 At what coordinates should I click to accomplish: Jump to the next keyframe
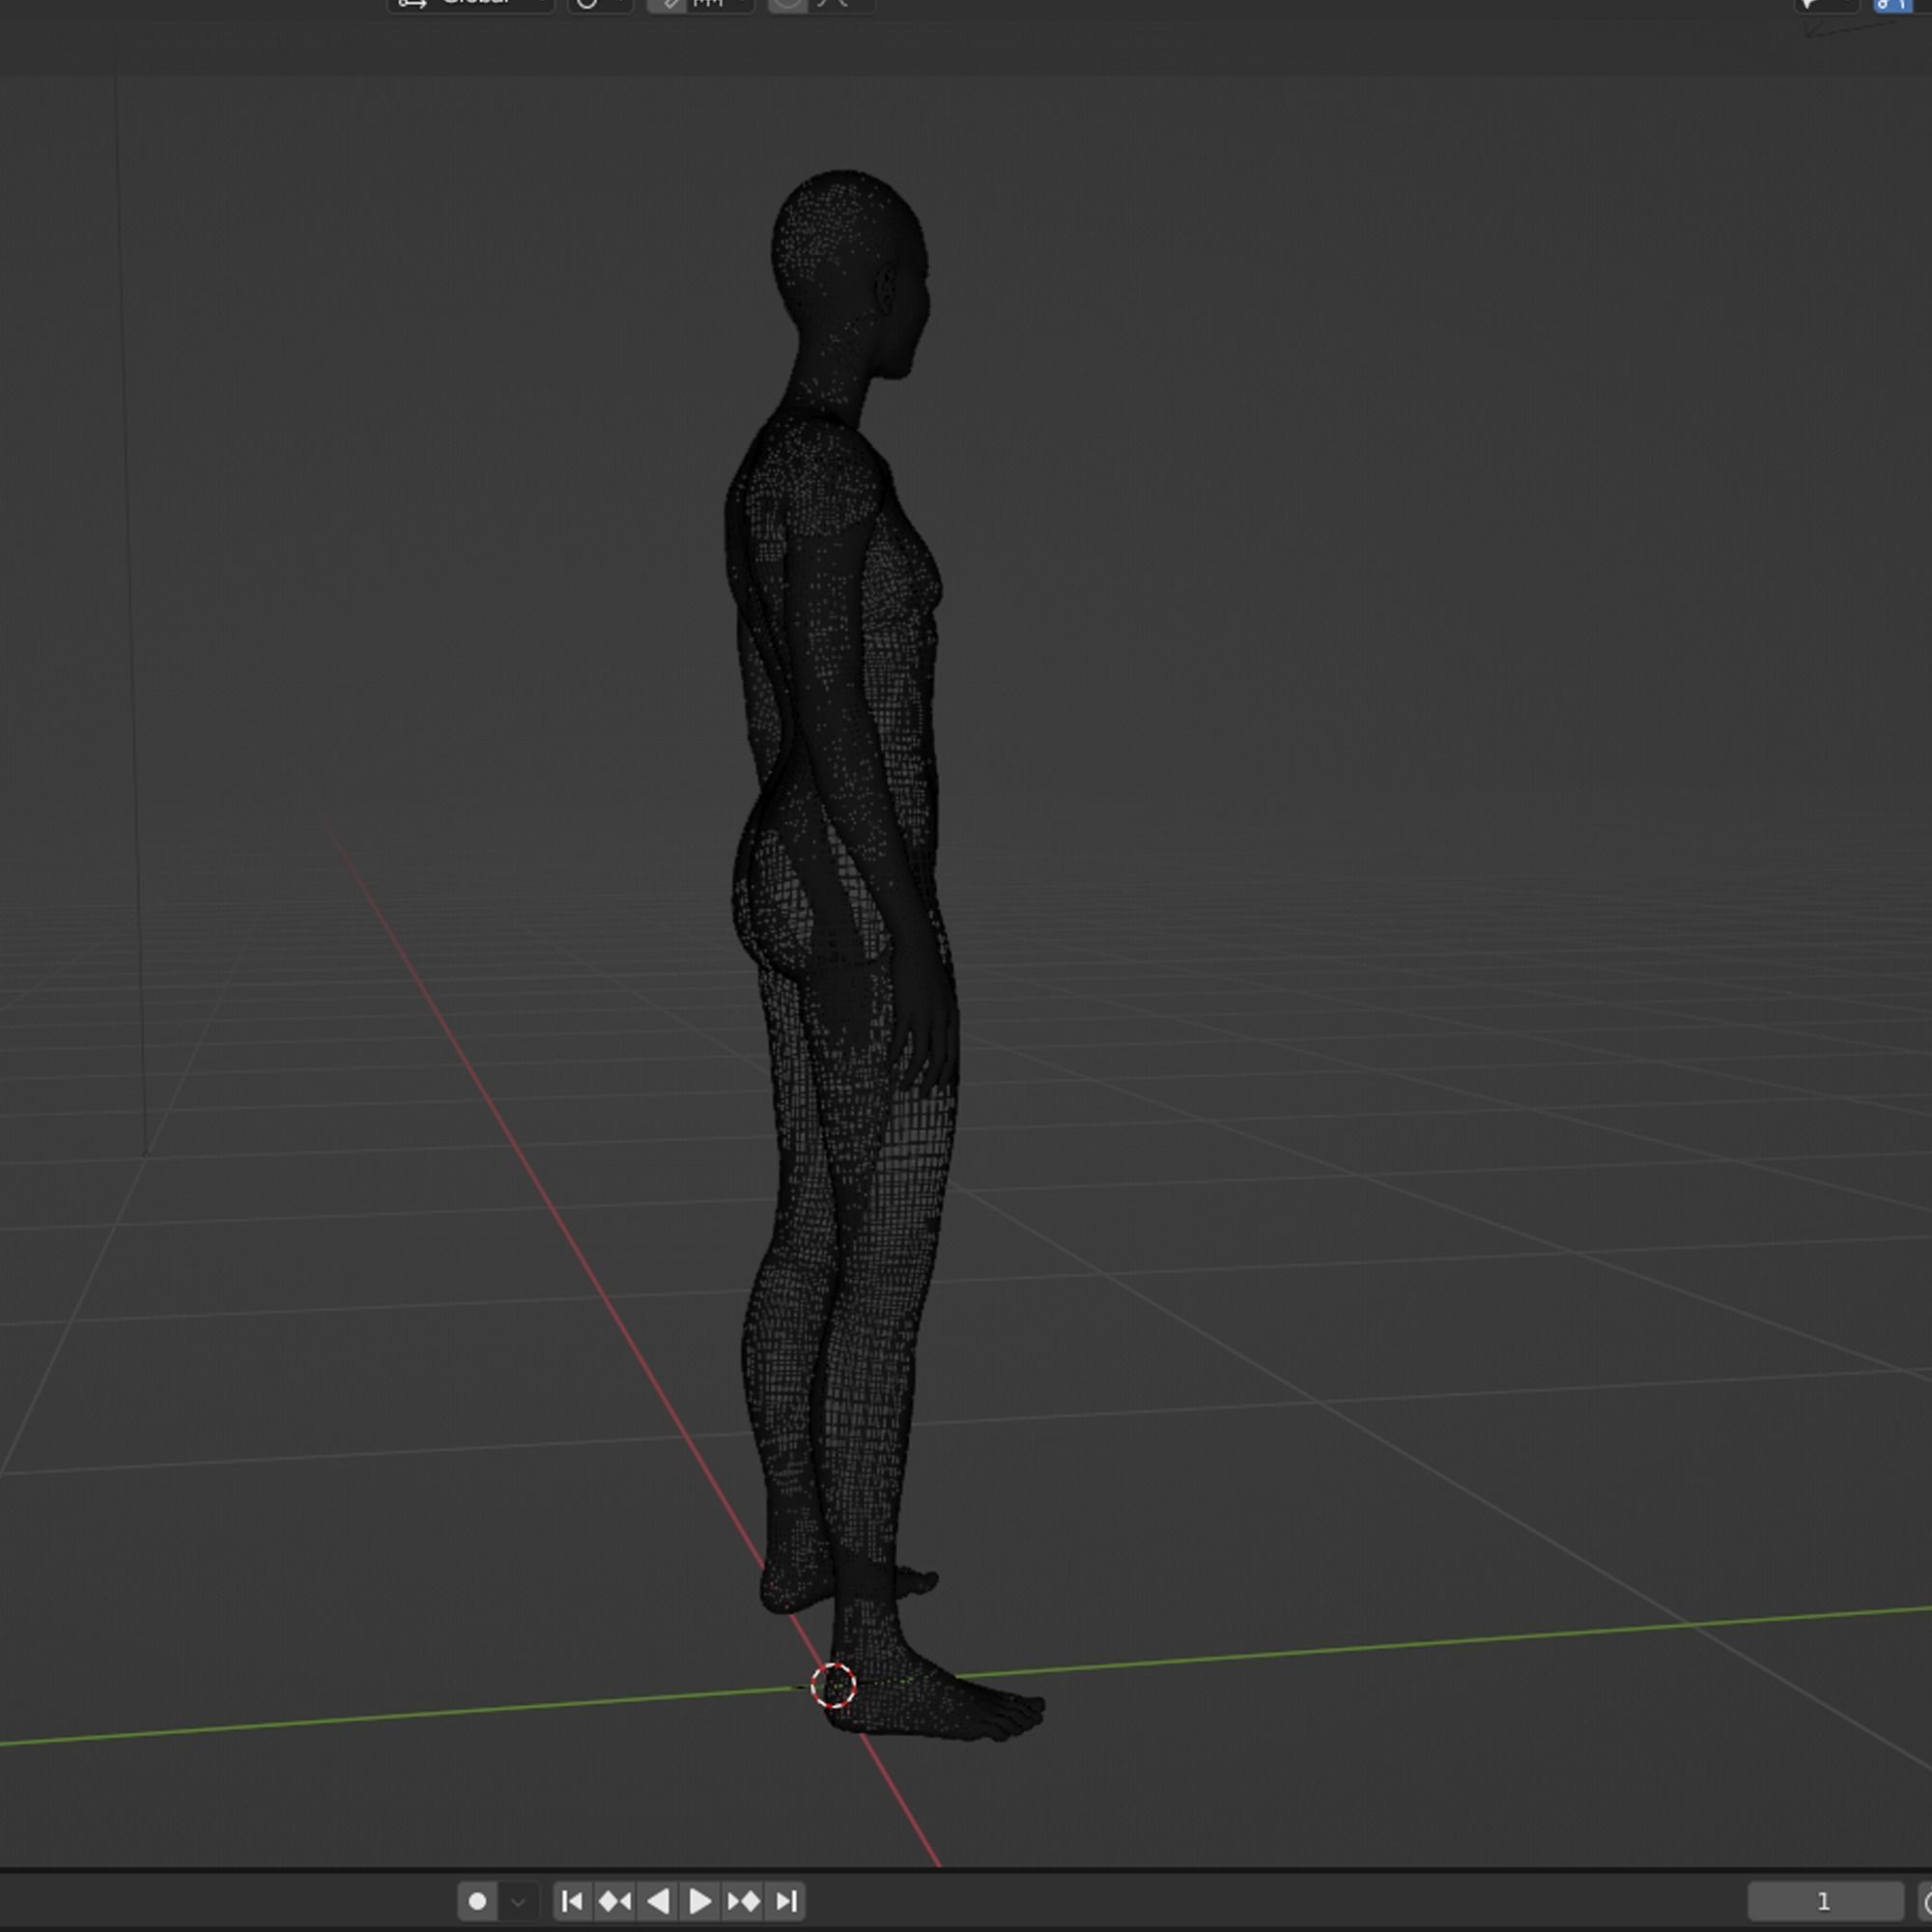coord(743,1901)
